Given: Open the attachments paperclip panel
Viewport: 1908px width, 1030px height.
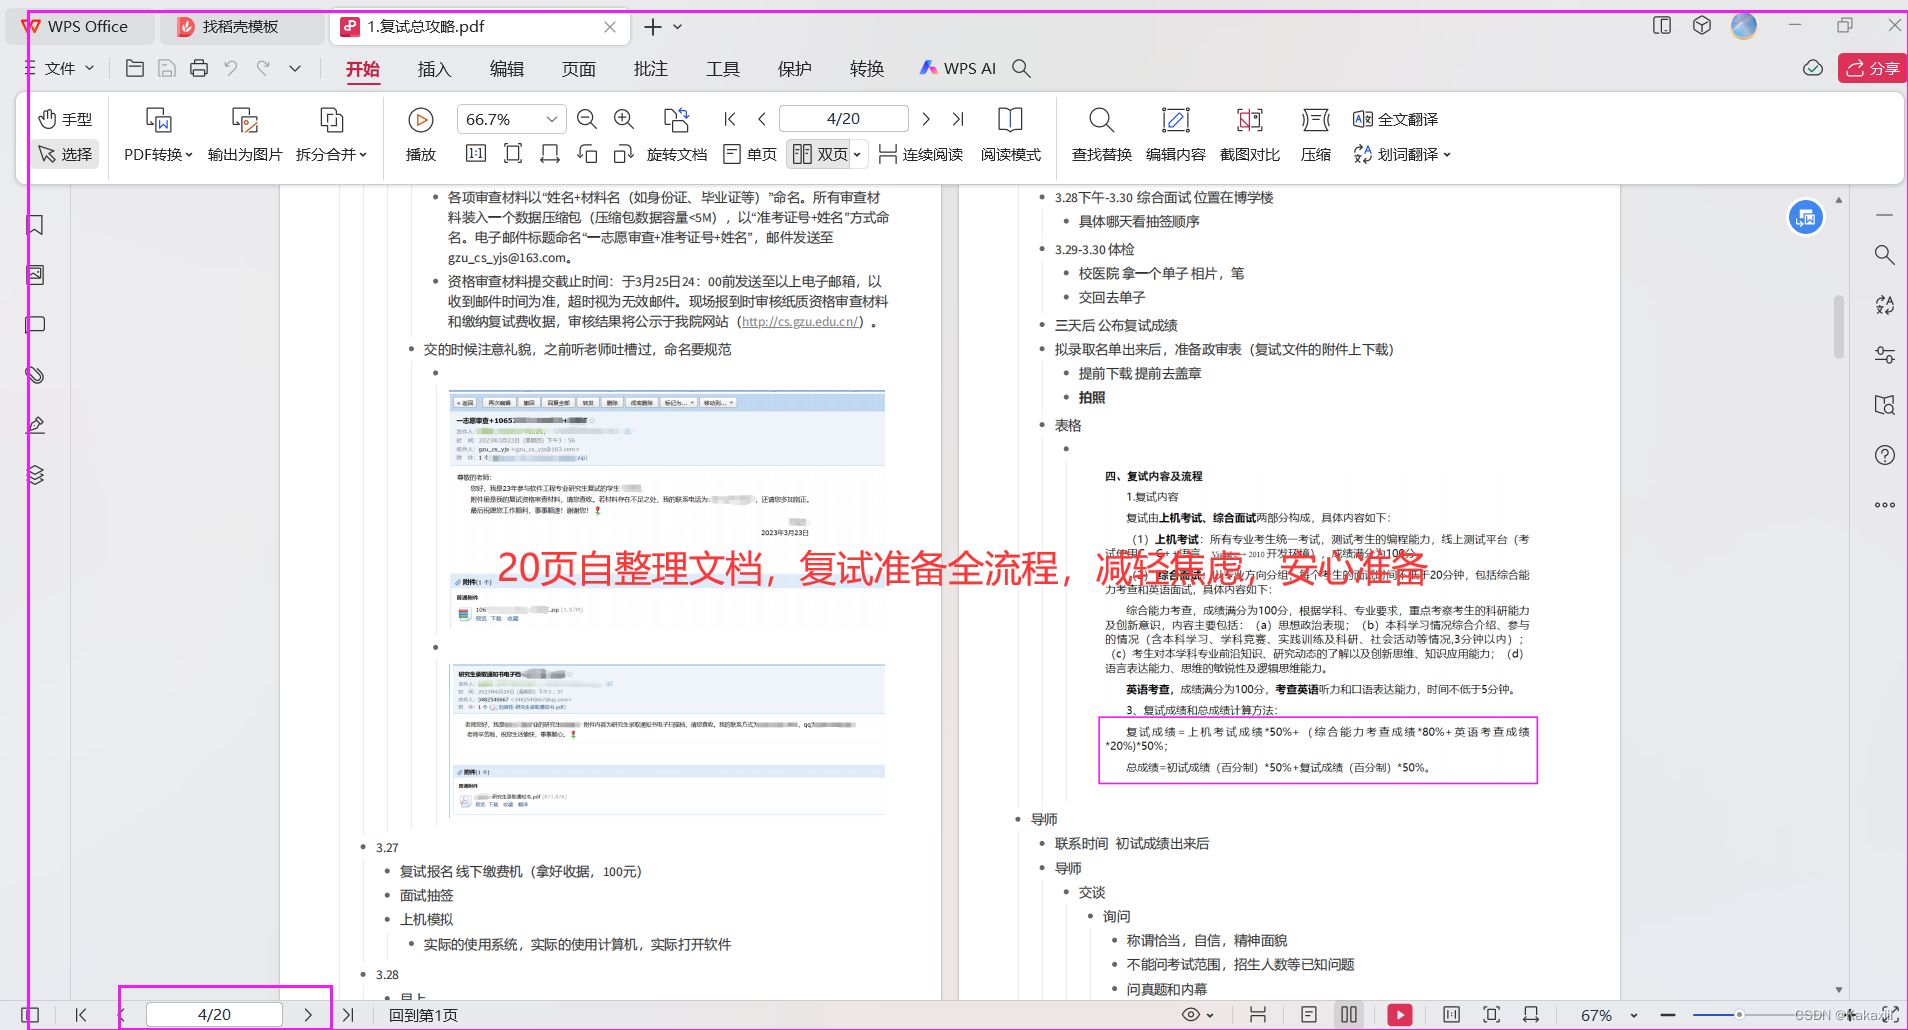Looking at the screenshot, I should pos(35,375).
